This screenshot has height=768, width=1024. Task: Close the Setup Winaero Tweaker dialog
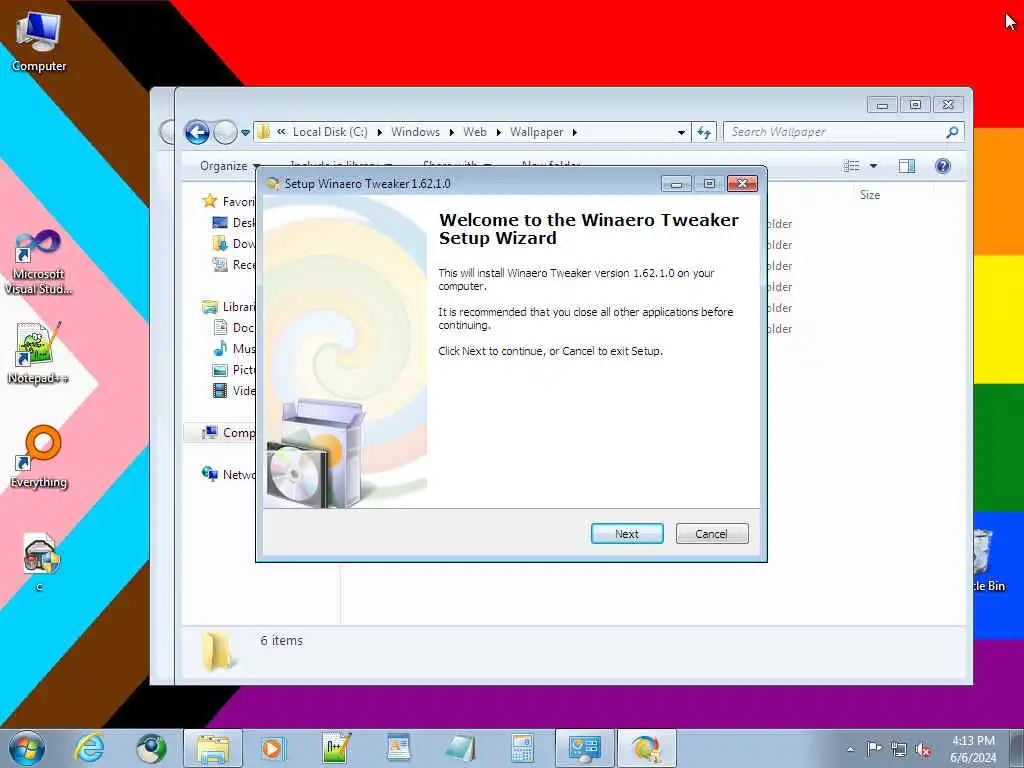[x=742, y=184]
